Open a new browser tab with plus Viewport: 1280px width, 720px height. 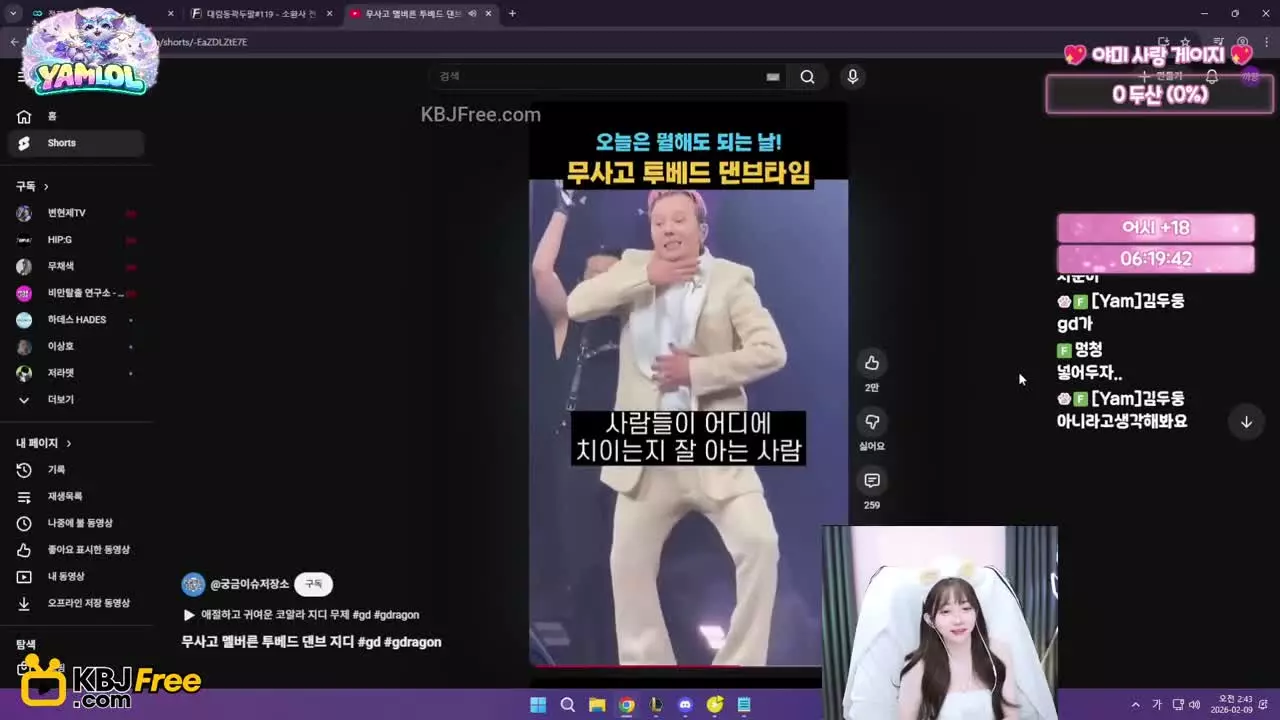[512, 14]
